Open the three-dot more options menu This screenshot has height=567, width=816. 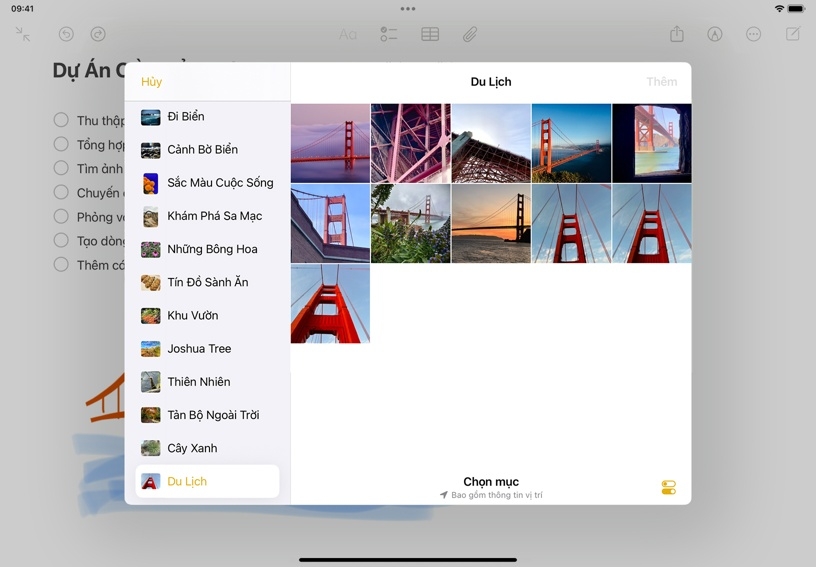[x=754, y=34]
